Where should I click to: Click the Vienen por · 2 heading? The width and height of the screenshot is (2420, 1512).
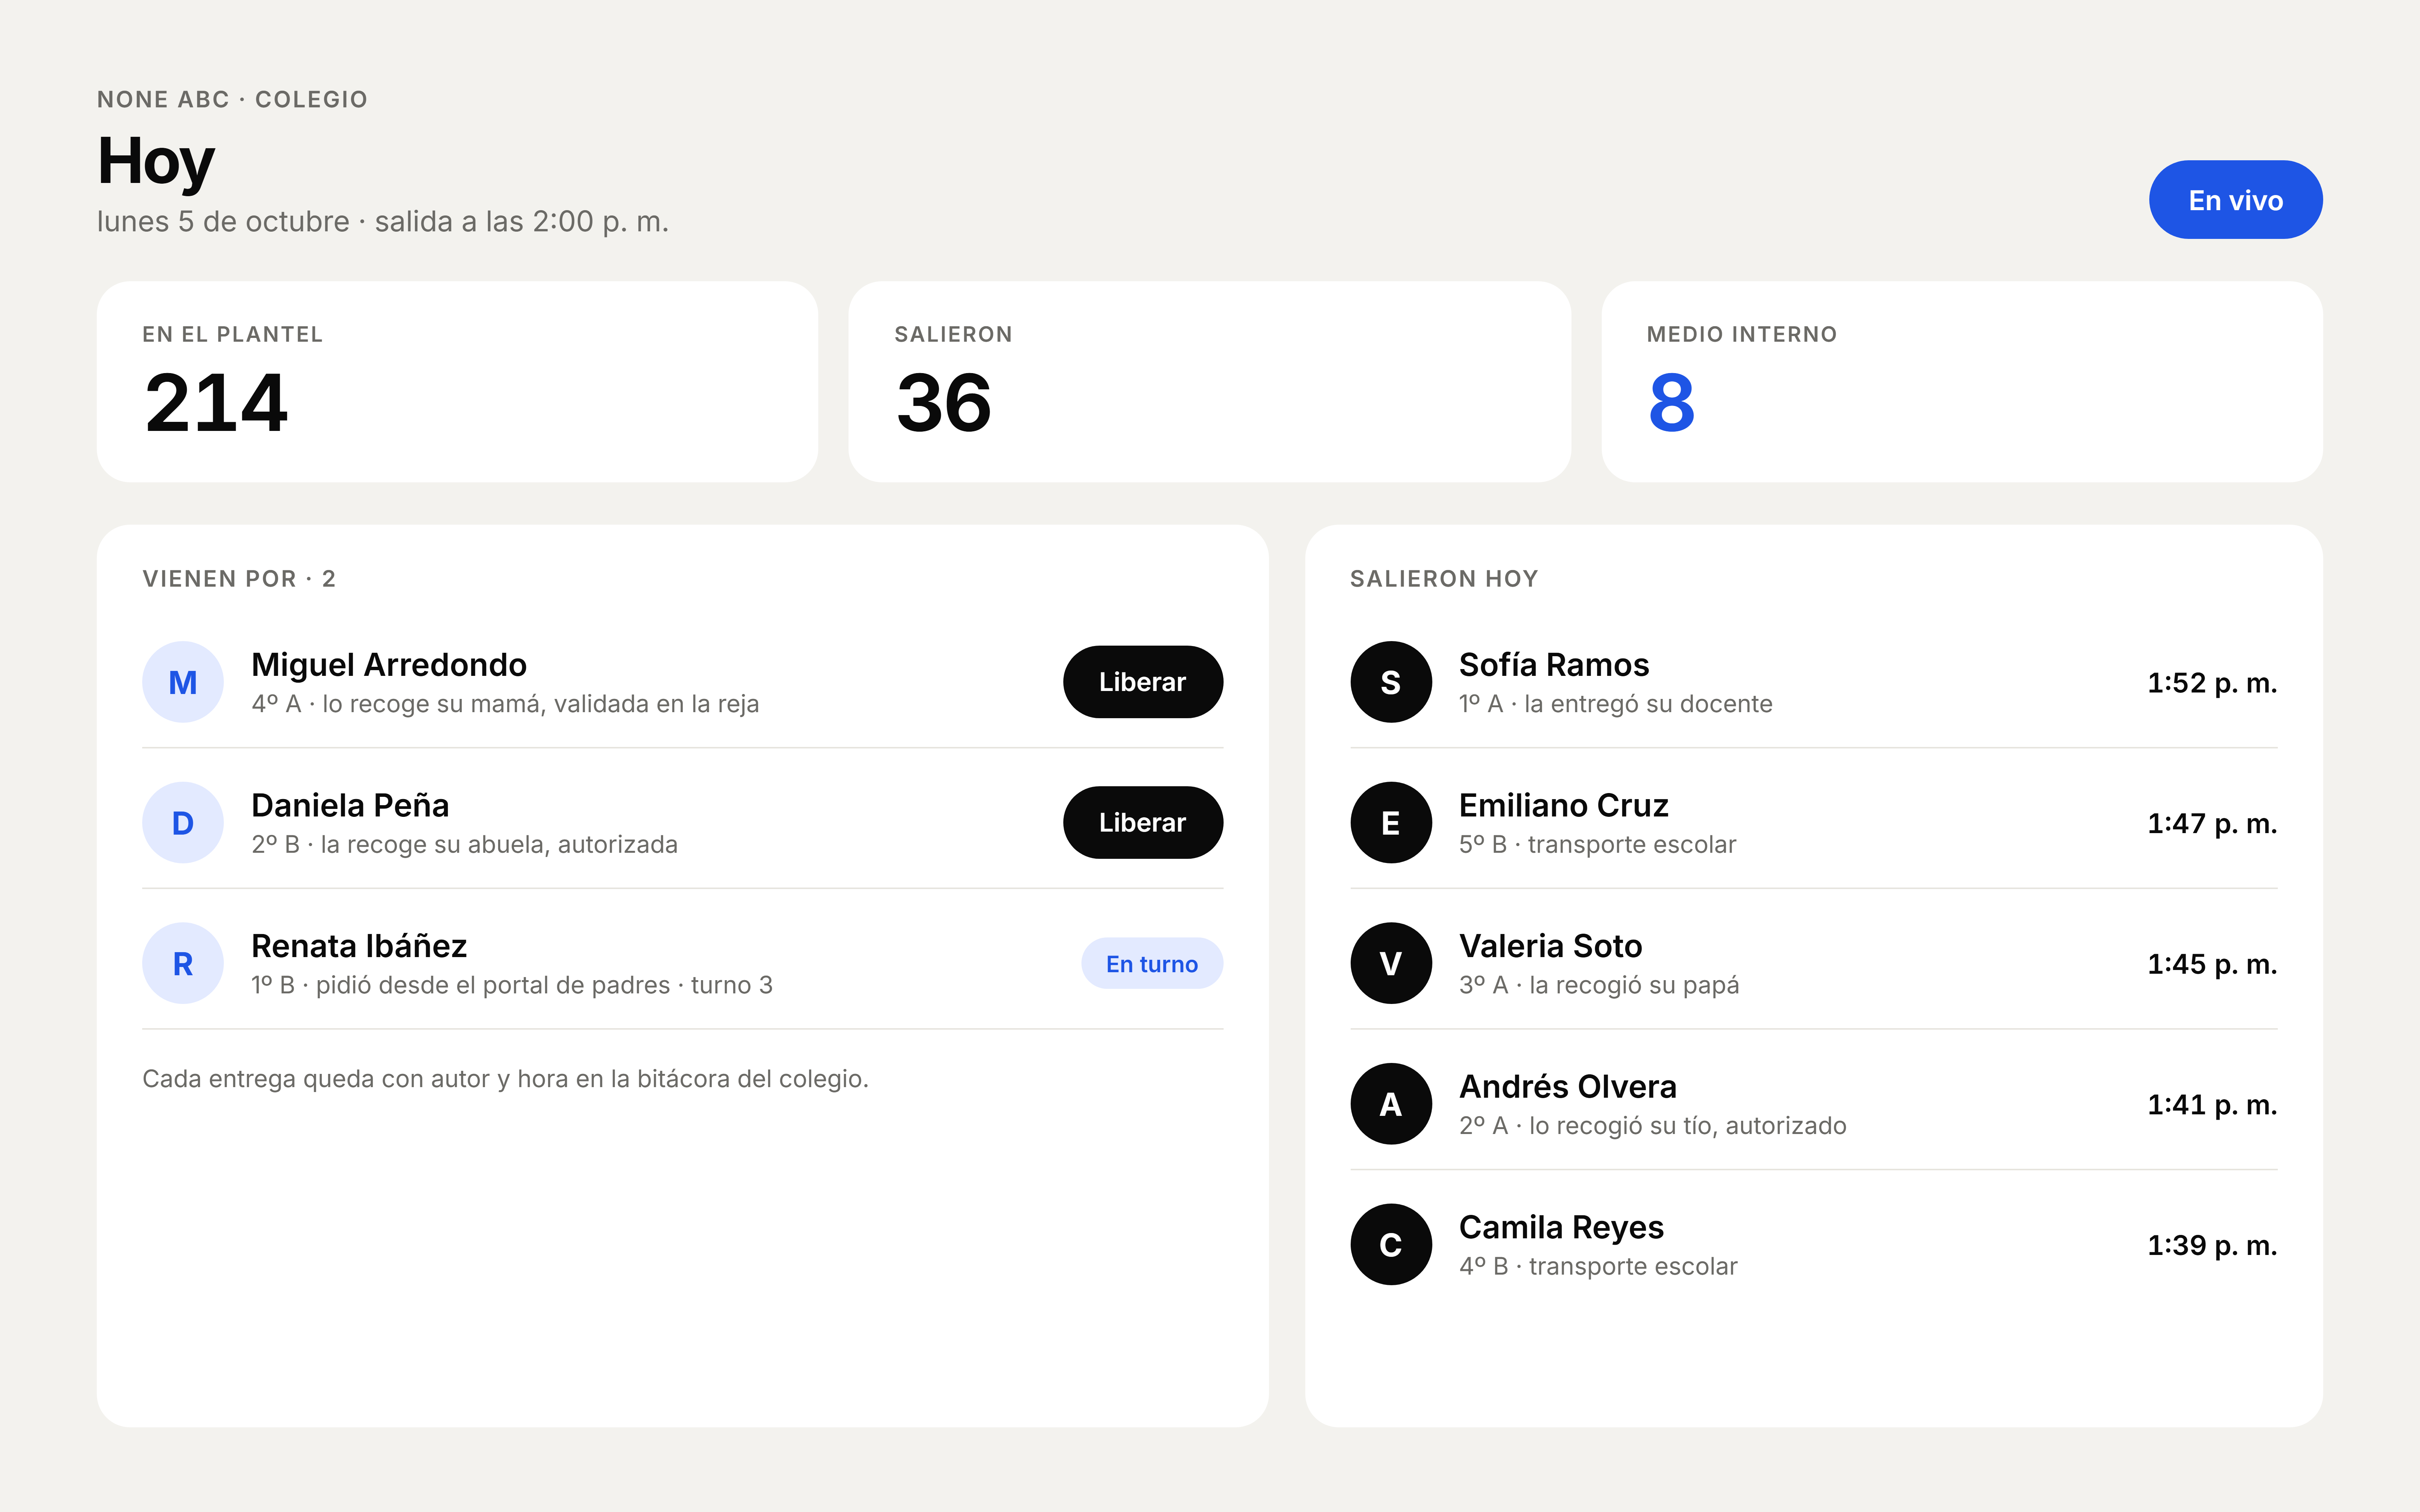(239, 579)
